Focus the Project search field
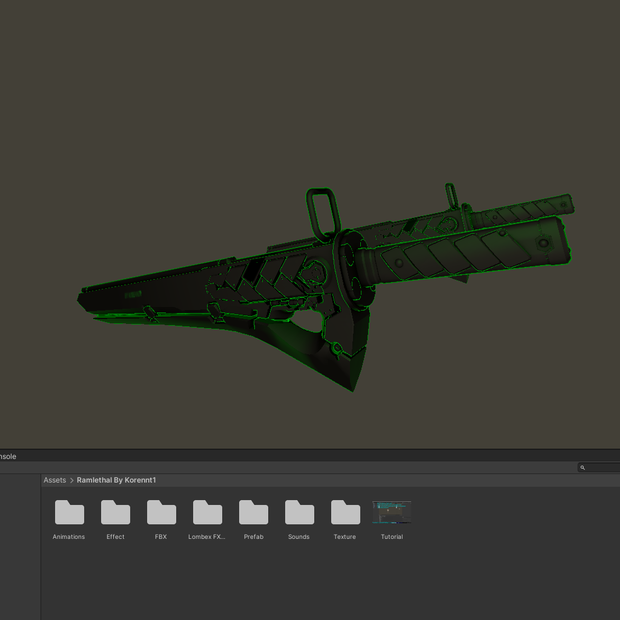Image resolution: width=620 pixels, height=620 pixels. coord(599,467)
